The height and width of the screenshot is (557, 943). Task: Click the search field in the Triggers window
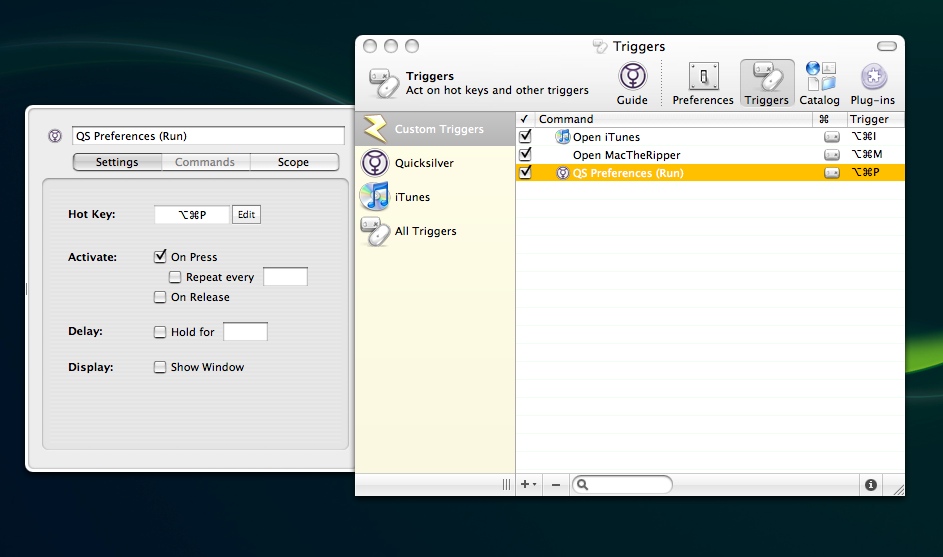coord(622,484)
